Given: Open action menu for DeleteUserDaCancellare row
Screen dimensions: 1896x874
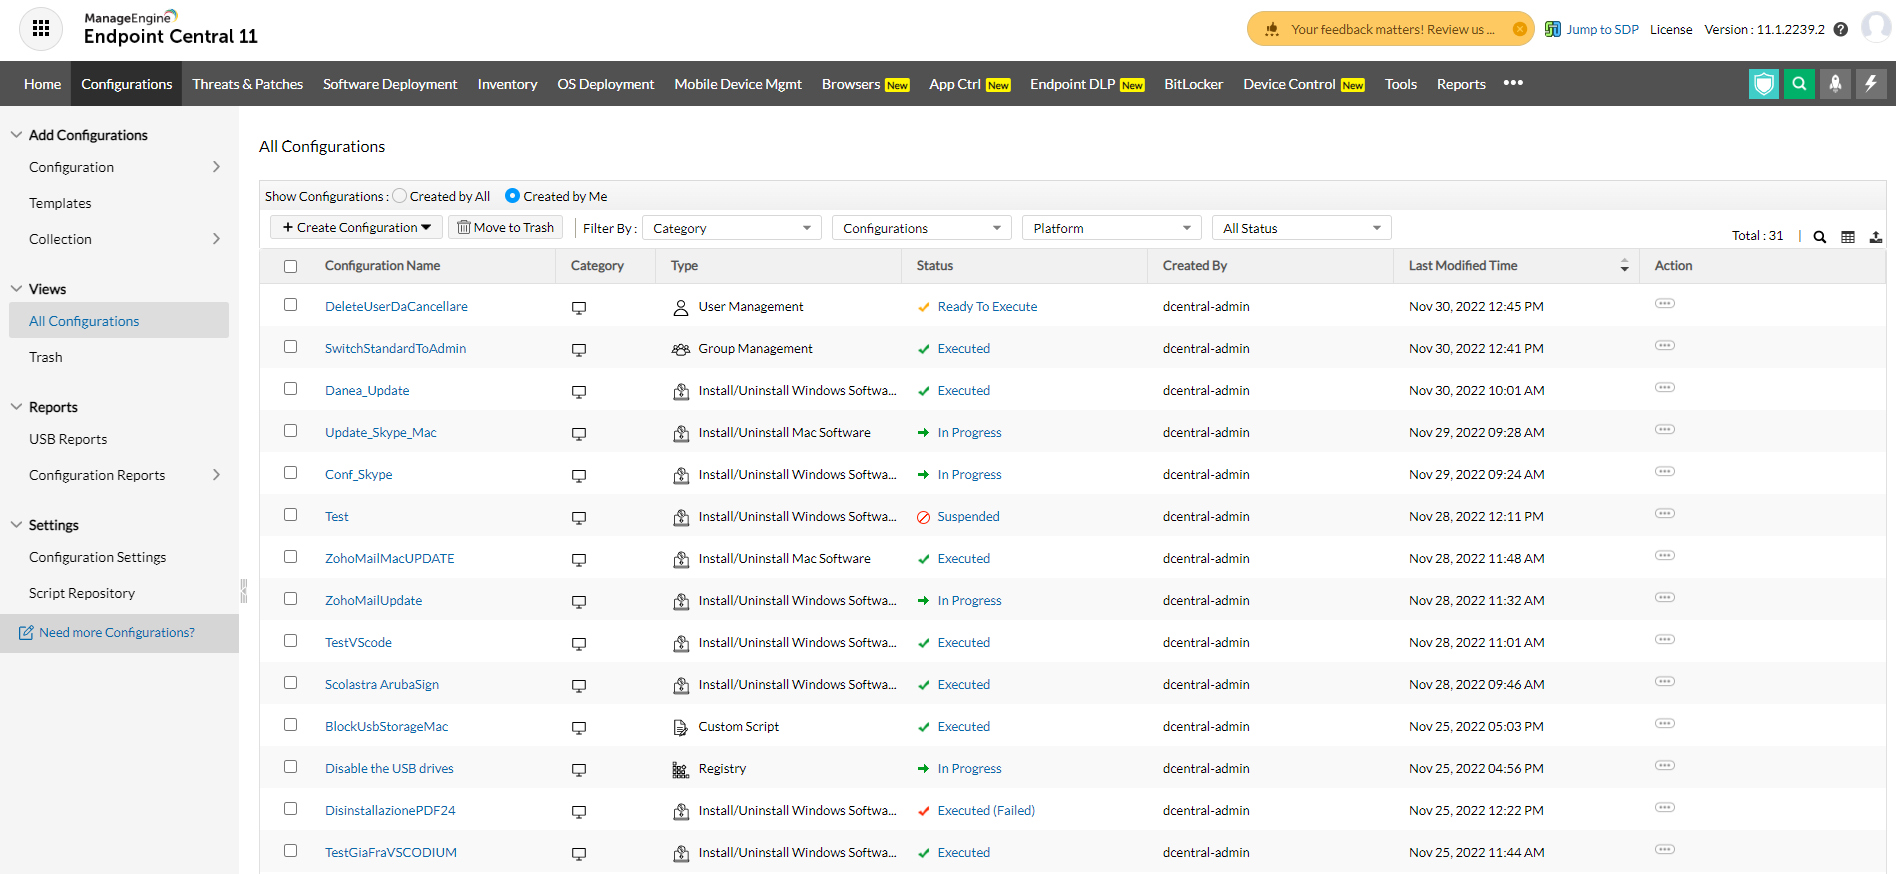Looking at the screenshot, I should pos(1665,304).
